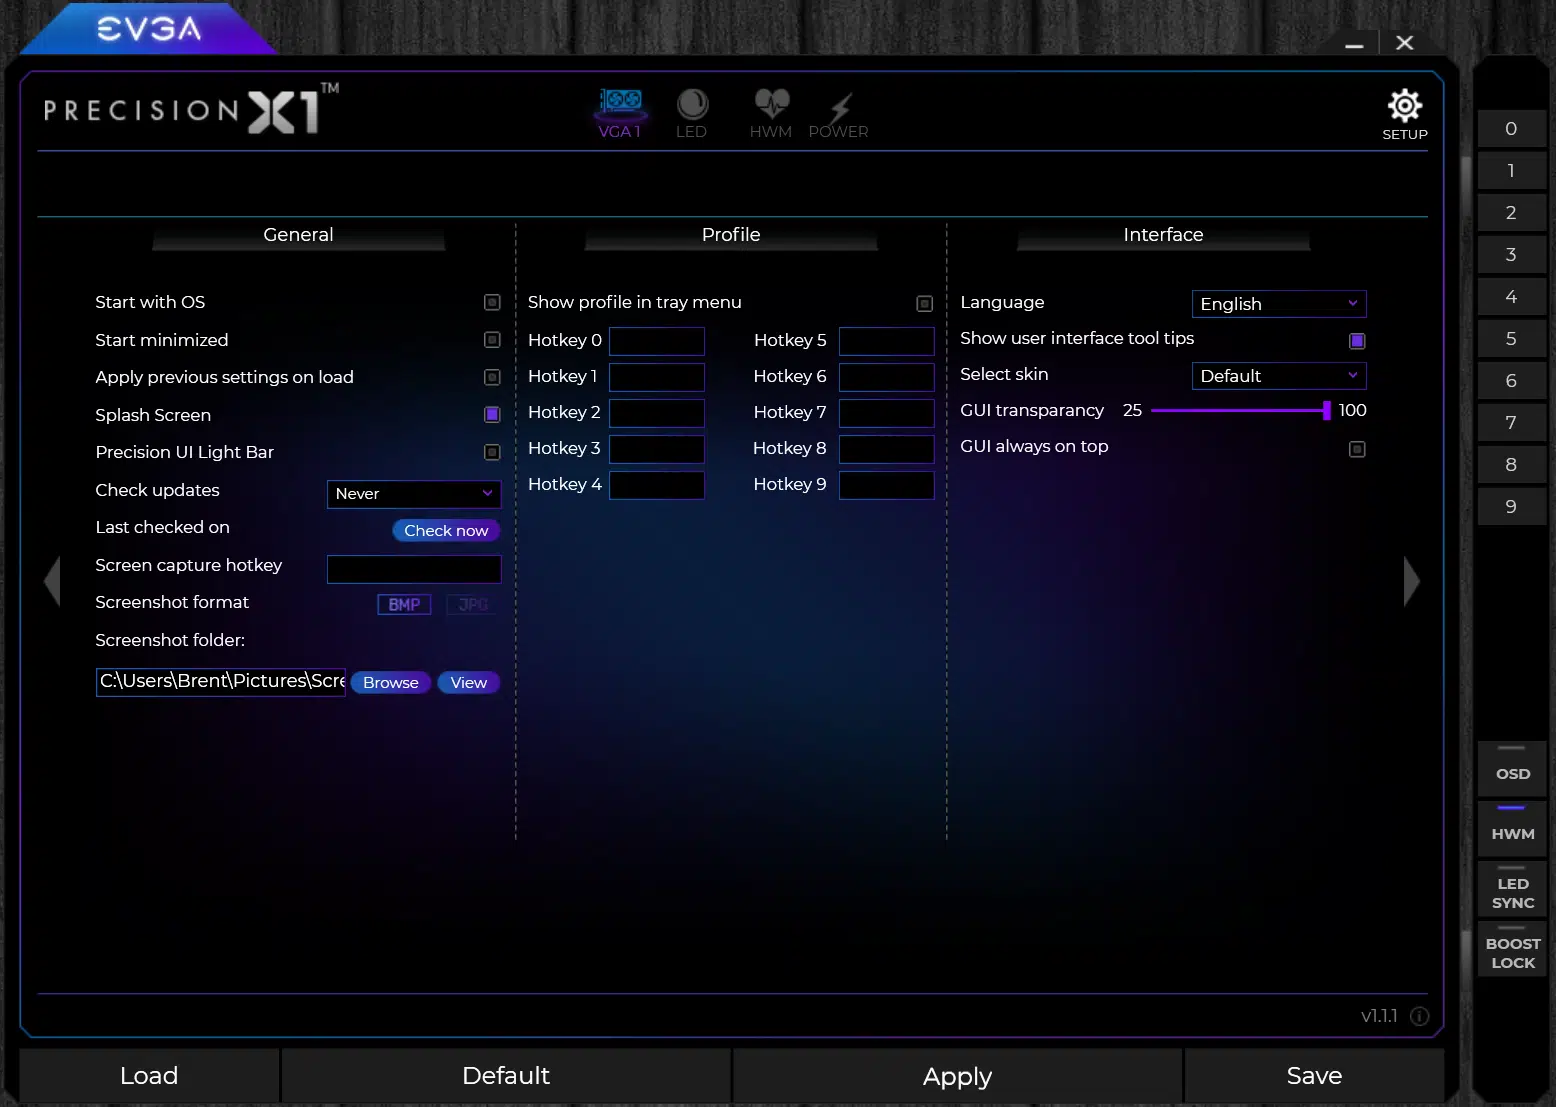This screenshot has width=1556, height=1107.
Task: Select profile slot 4
Action: (1512, 296)
